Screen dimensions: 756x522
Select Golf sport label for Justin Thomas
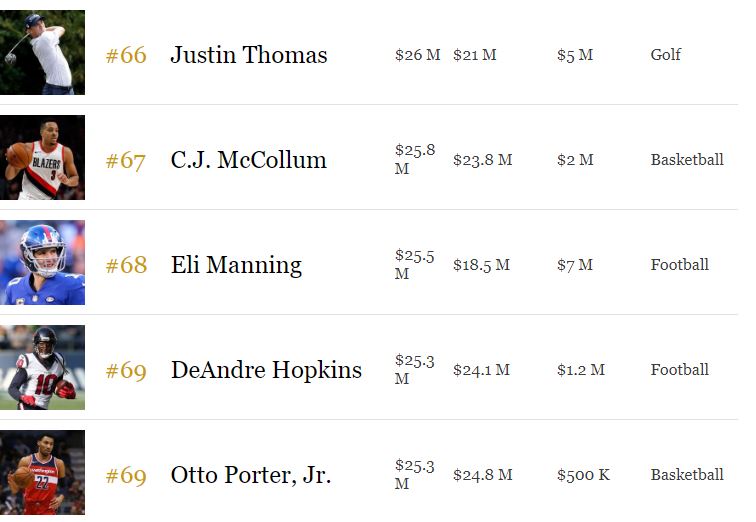[x=665, y=54]
